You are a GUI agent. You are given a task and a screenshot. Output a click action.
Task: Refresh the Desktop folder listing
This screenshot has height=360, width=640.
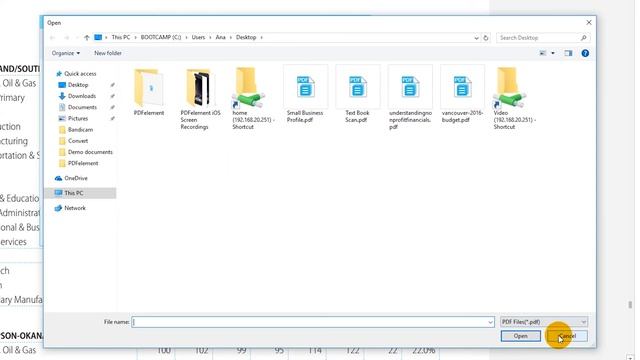(x=486, y=38)
